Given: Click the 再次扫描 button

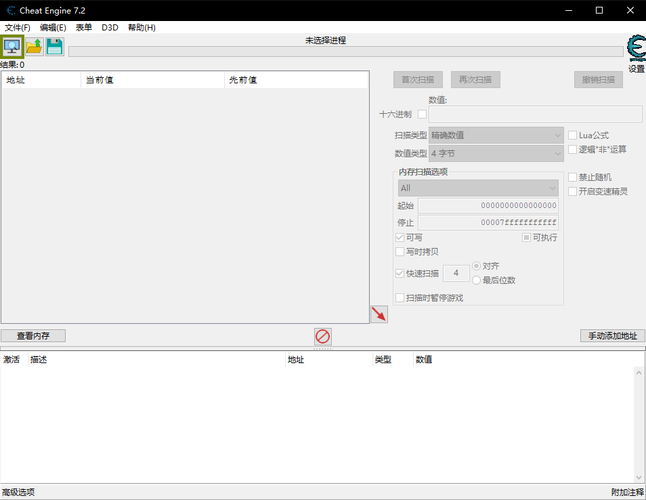Looking at the screenshot, I should tap(475, 79).
